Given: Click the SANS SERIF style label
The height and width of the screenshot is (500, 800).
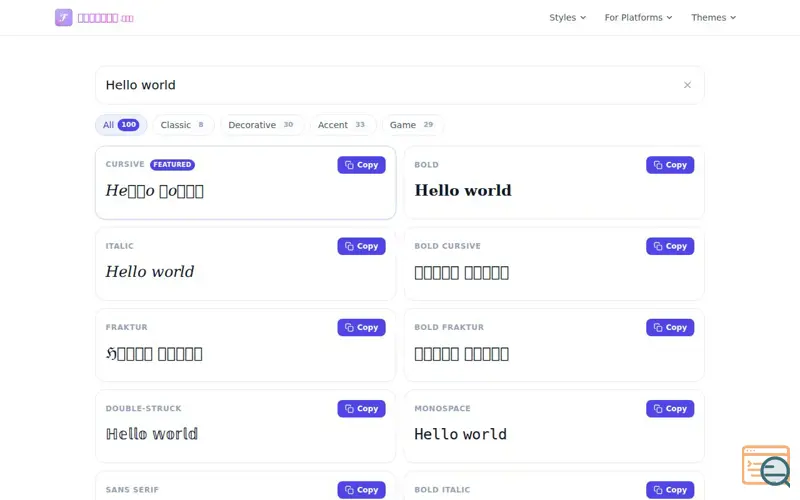Looking at the screenshot, I should (132, 490).
